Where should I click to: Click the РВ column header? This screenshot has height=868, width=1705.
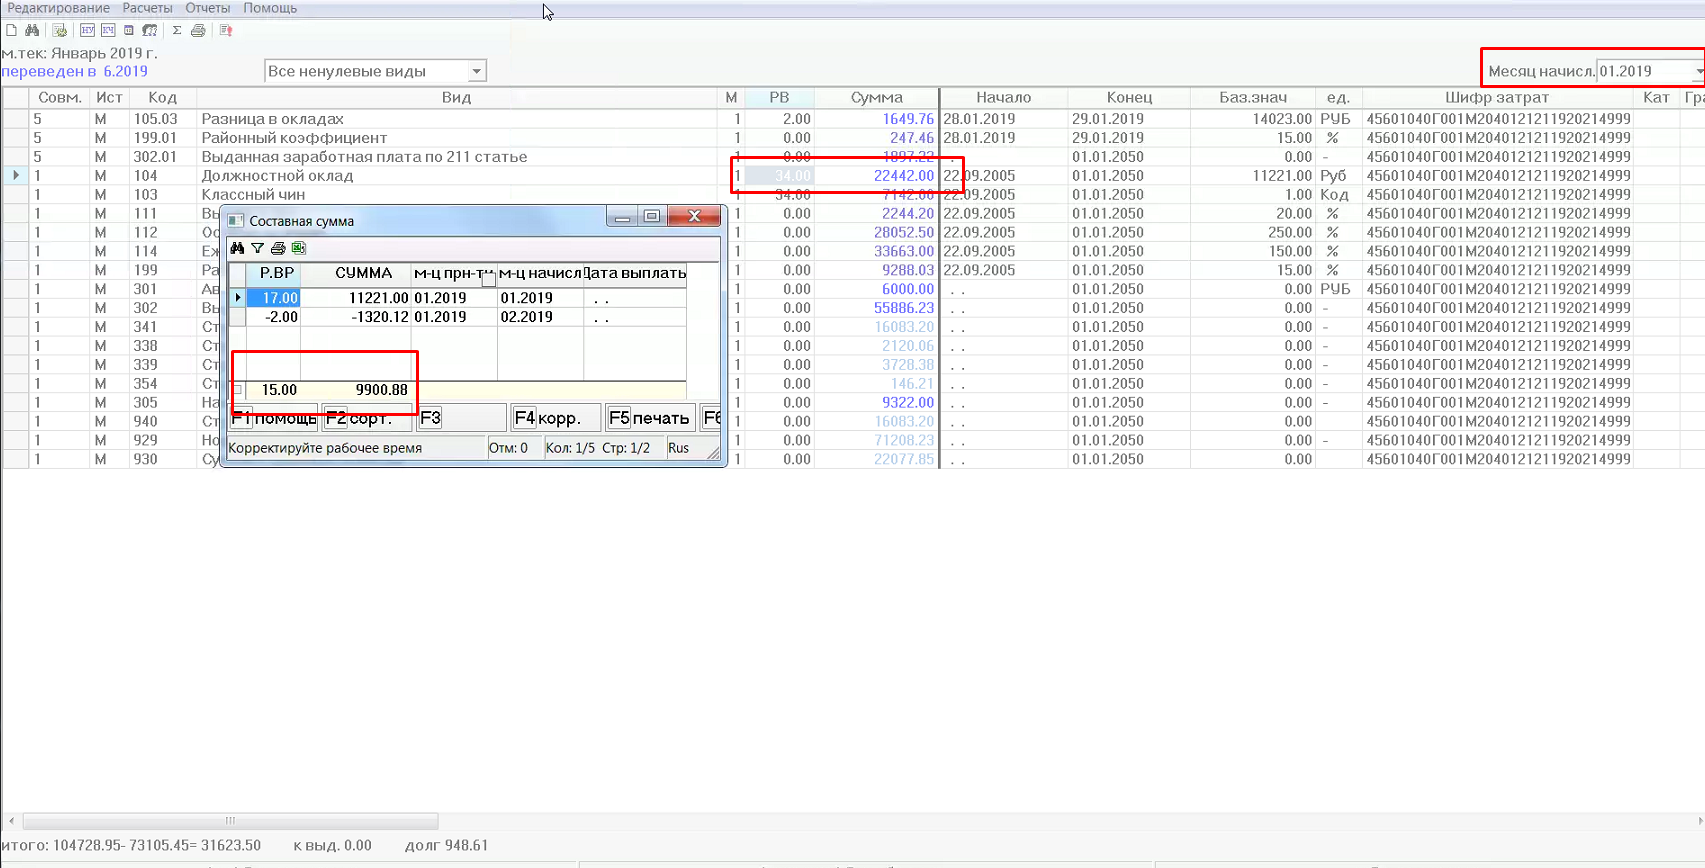779,98
